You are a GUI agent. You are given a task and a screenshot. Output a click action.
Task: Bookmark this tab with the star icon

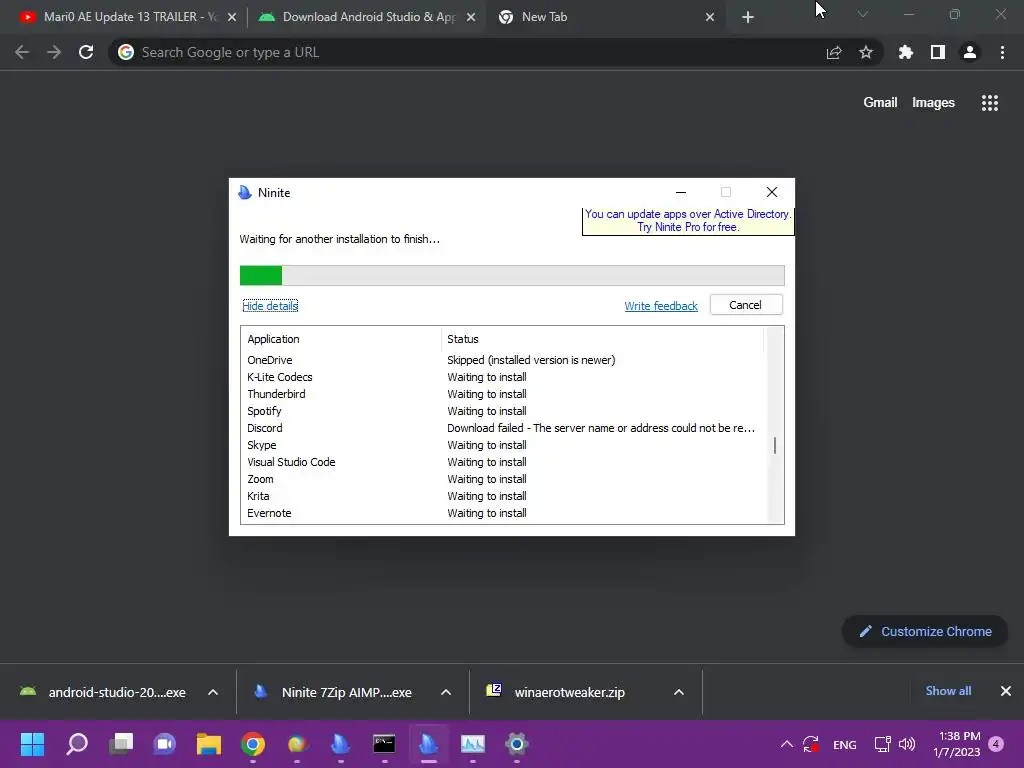[x=866, y=52]
